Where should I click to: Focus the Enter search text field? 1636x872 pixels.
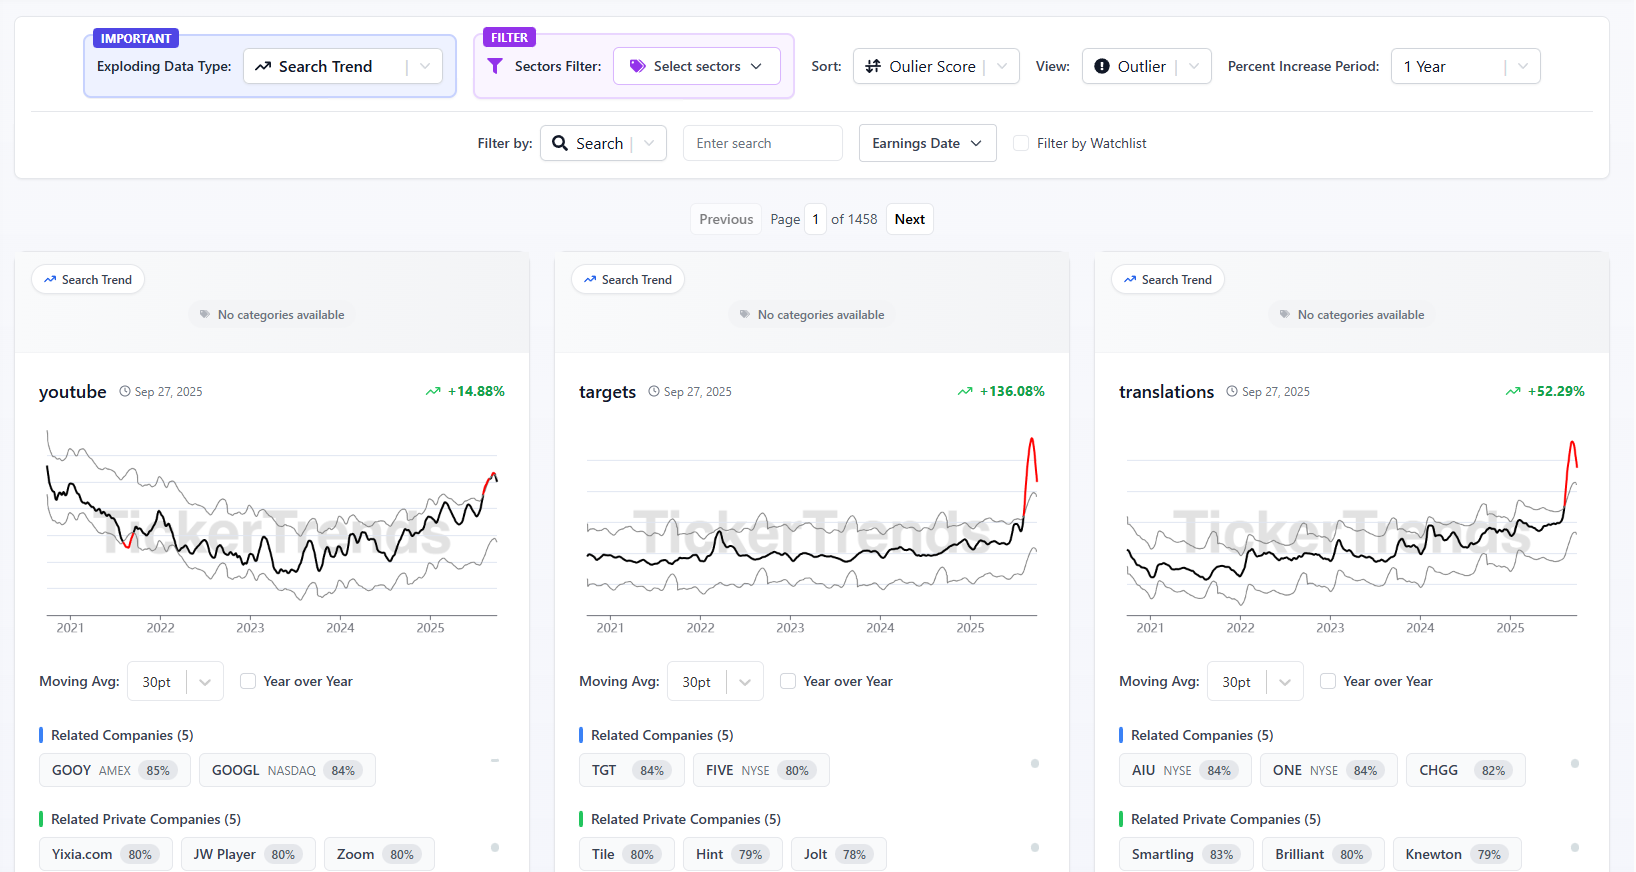pyautogui.click(x=762, y=143)
